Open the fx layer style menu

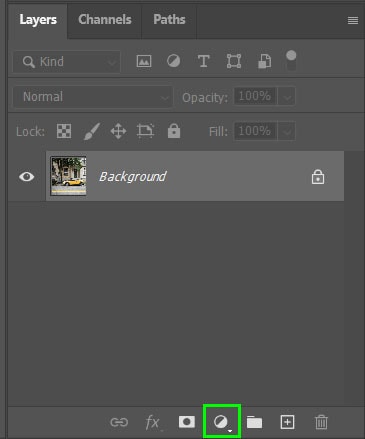(x=153, y=422)
